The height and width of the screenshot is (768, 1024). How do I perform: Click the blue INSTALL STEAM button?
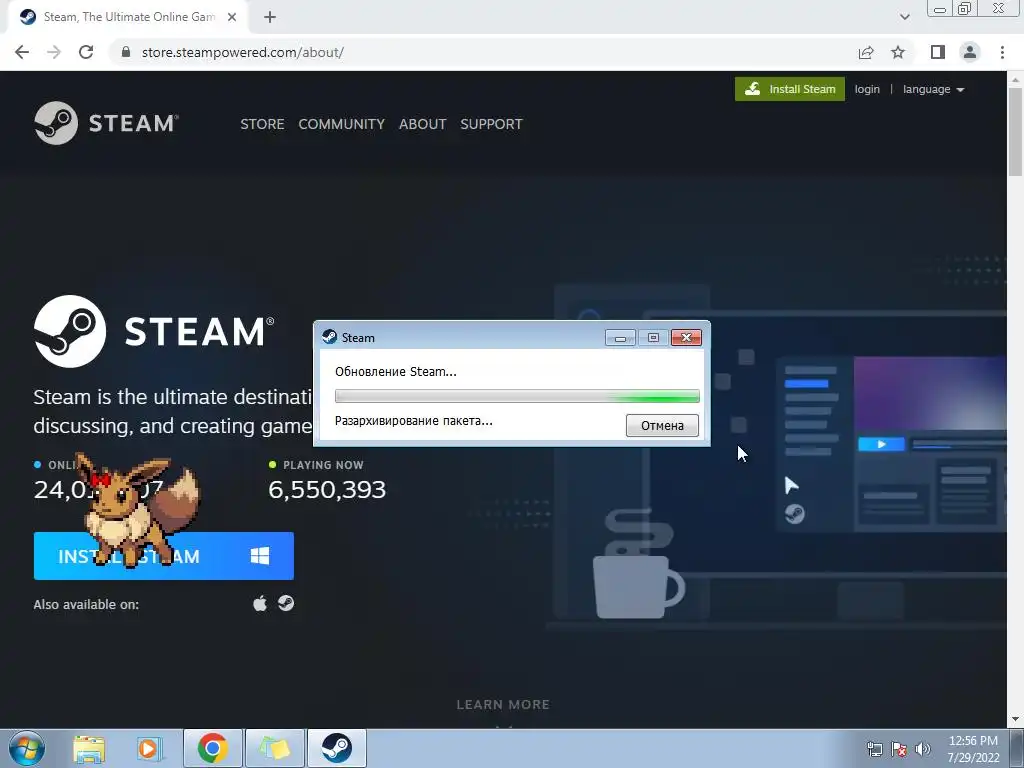click(x=163, y=556)
